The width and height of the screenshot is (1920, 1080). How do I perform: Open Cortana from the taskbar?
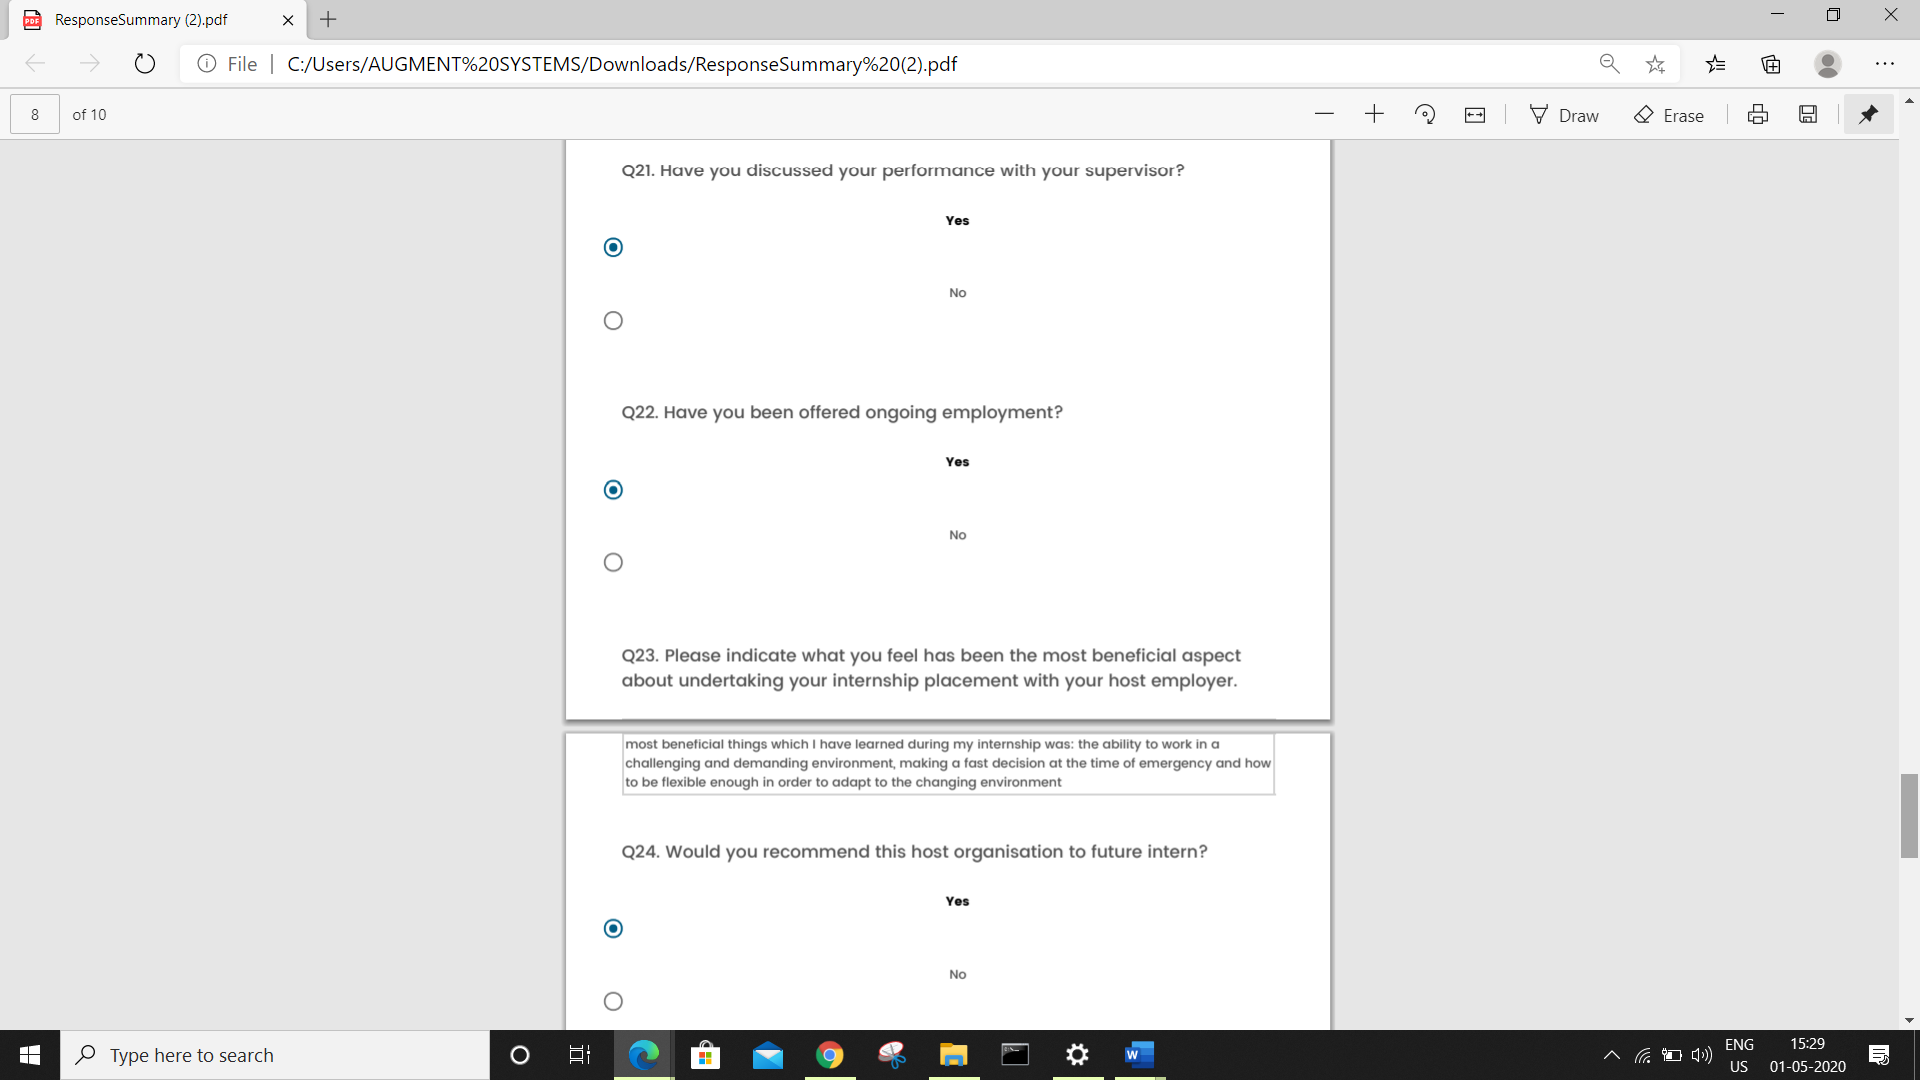(519, 1055)
